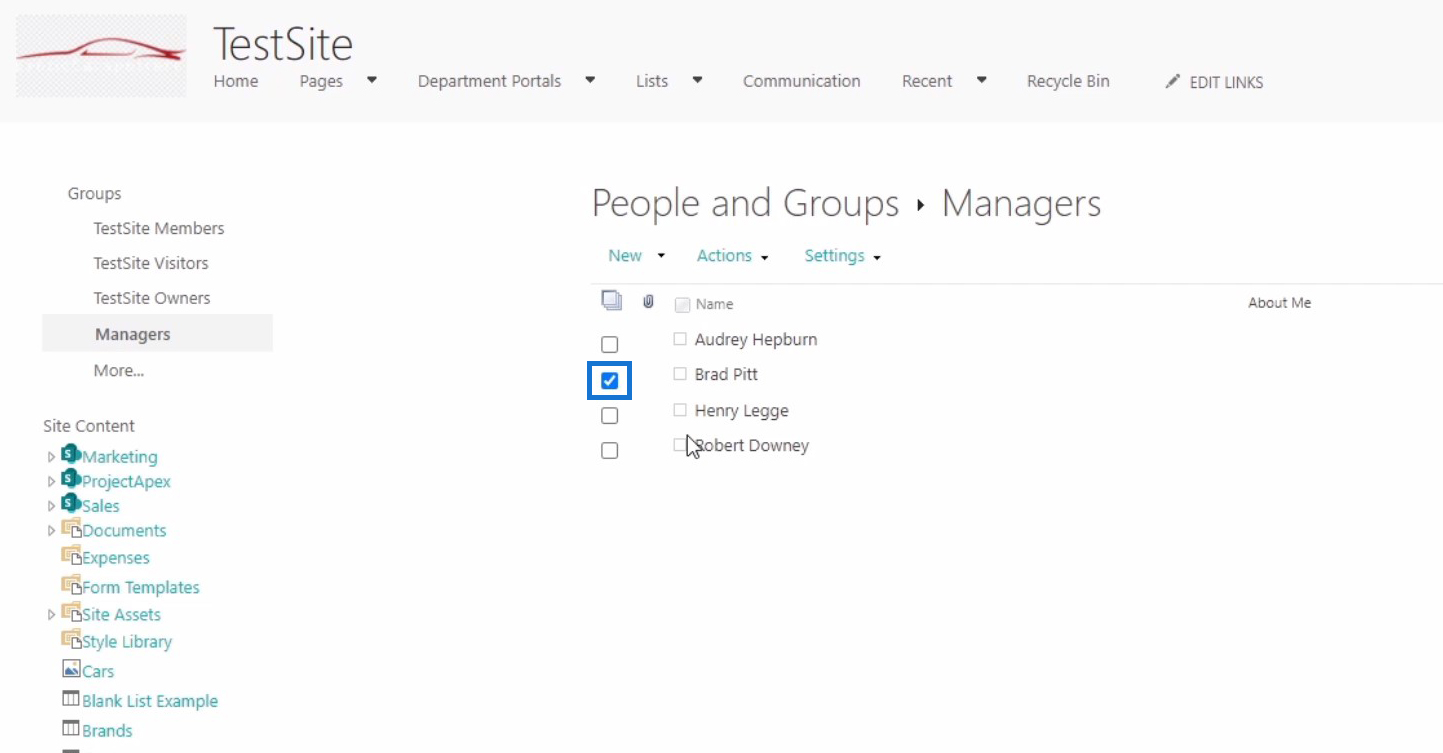Tick the Henry Legge row checkbox
1443x753 pixels.
(609, 416)
